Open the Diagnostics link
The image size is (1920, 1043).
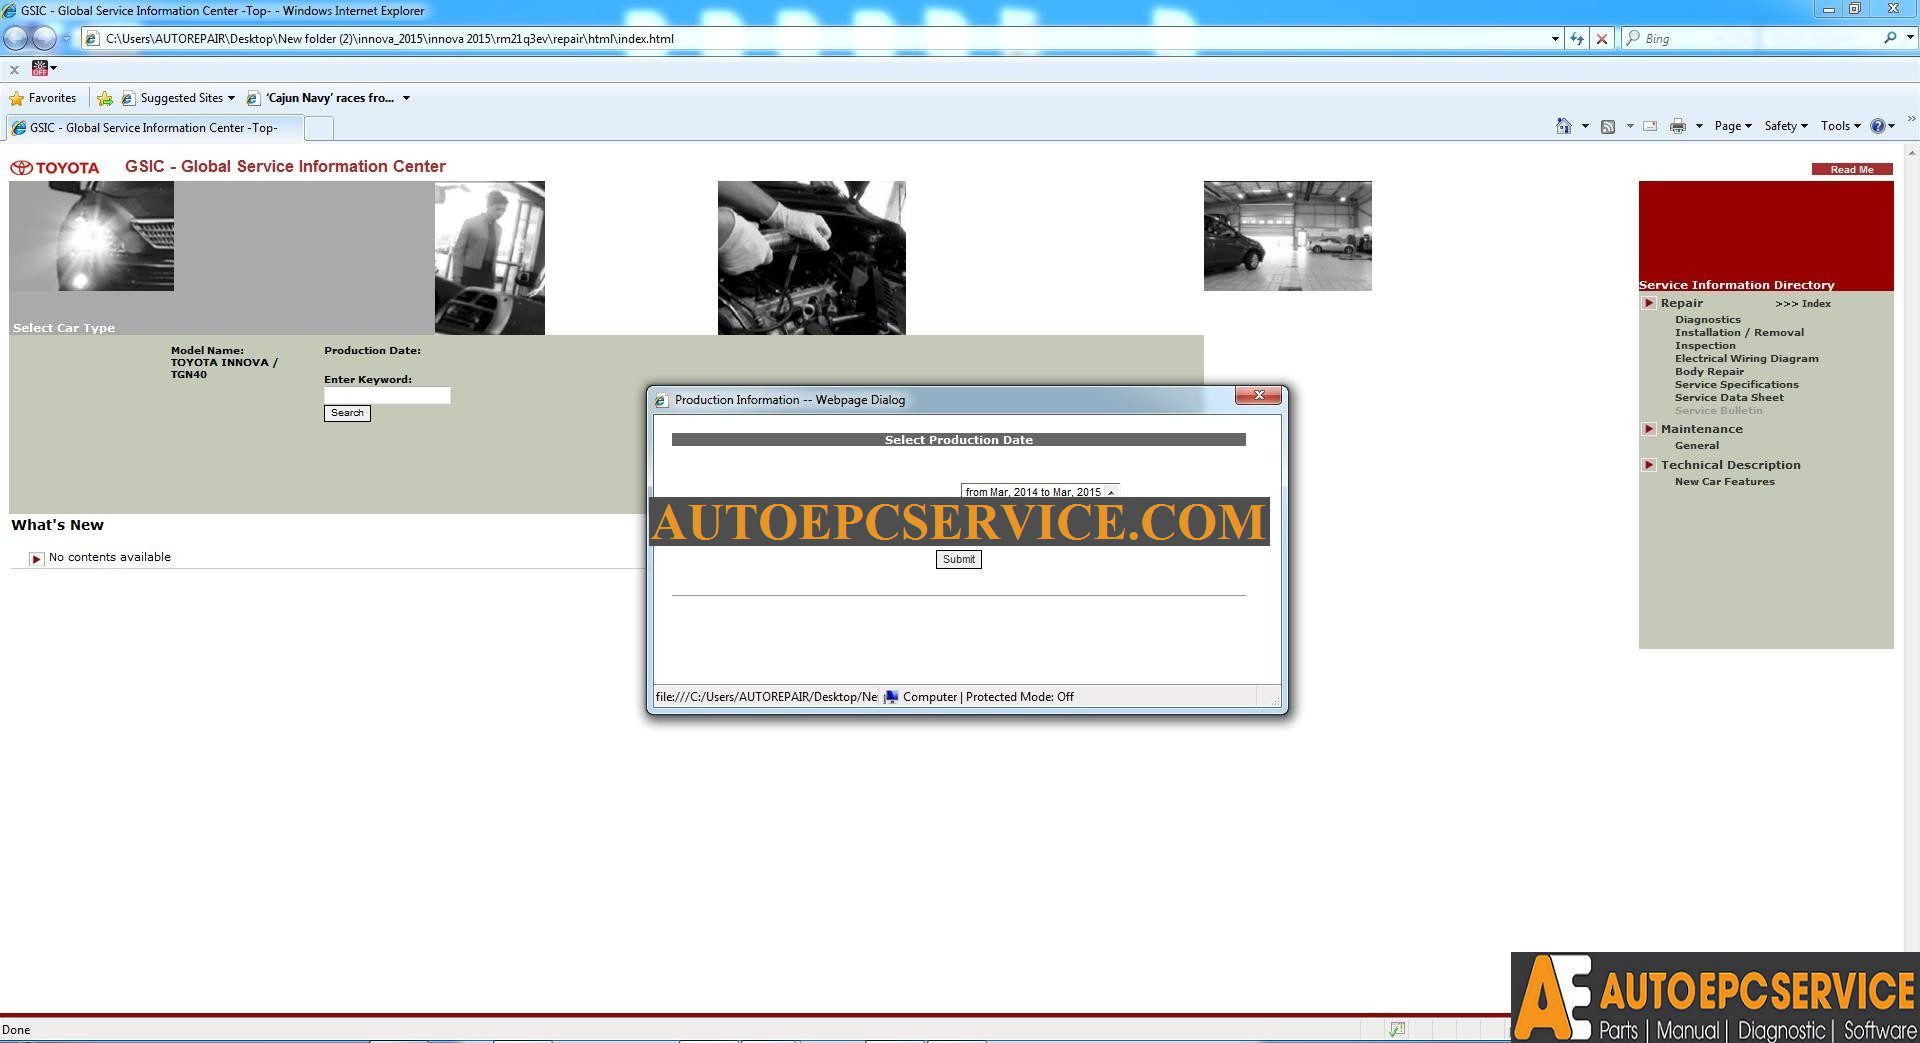click(x=1707, y=320)
